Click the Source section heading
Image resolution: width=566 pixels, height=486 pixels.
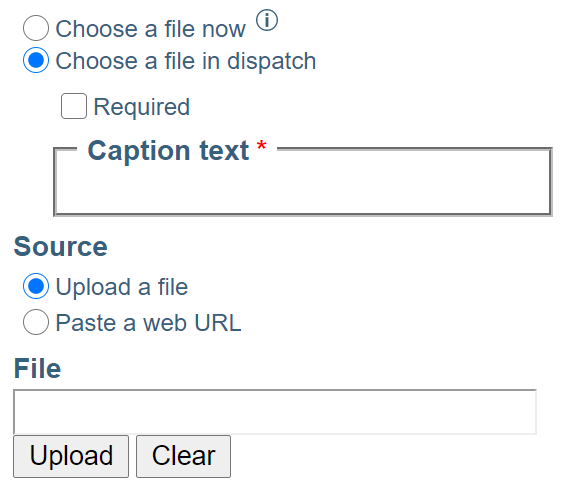[61, 246]
